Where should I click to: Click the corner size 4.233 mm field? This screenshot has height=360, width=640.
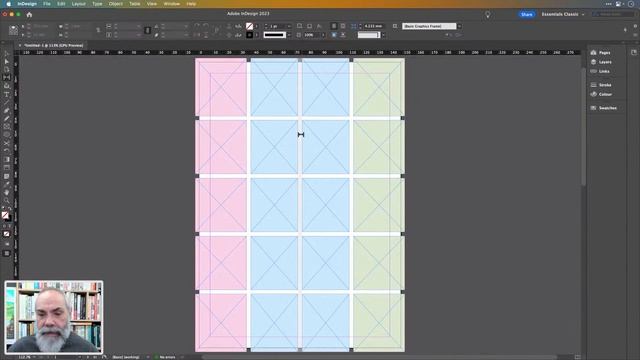[x=373, y=26]
